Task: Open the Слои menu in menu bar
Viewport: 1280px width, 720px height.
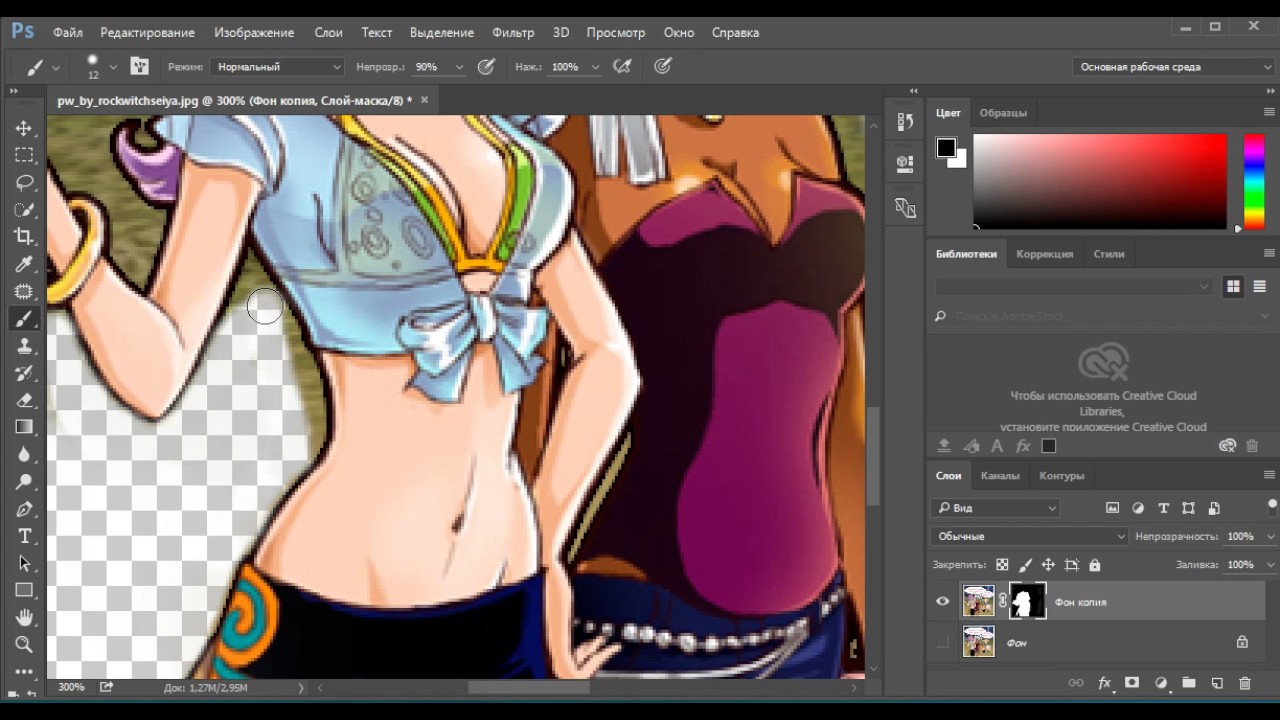Action: (328, 32)
